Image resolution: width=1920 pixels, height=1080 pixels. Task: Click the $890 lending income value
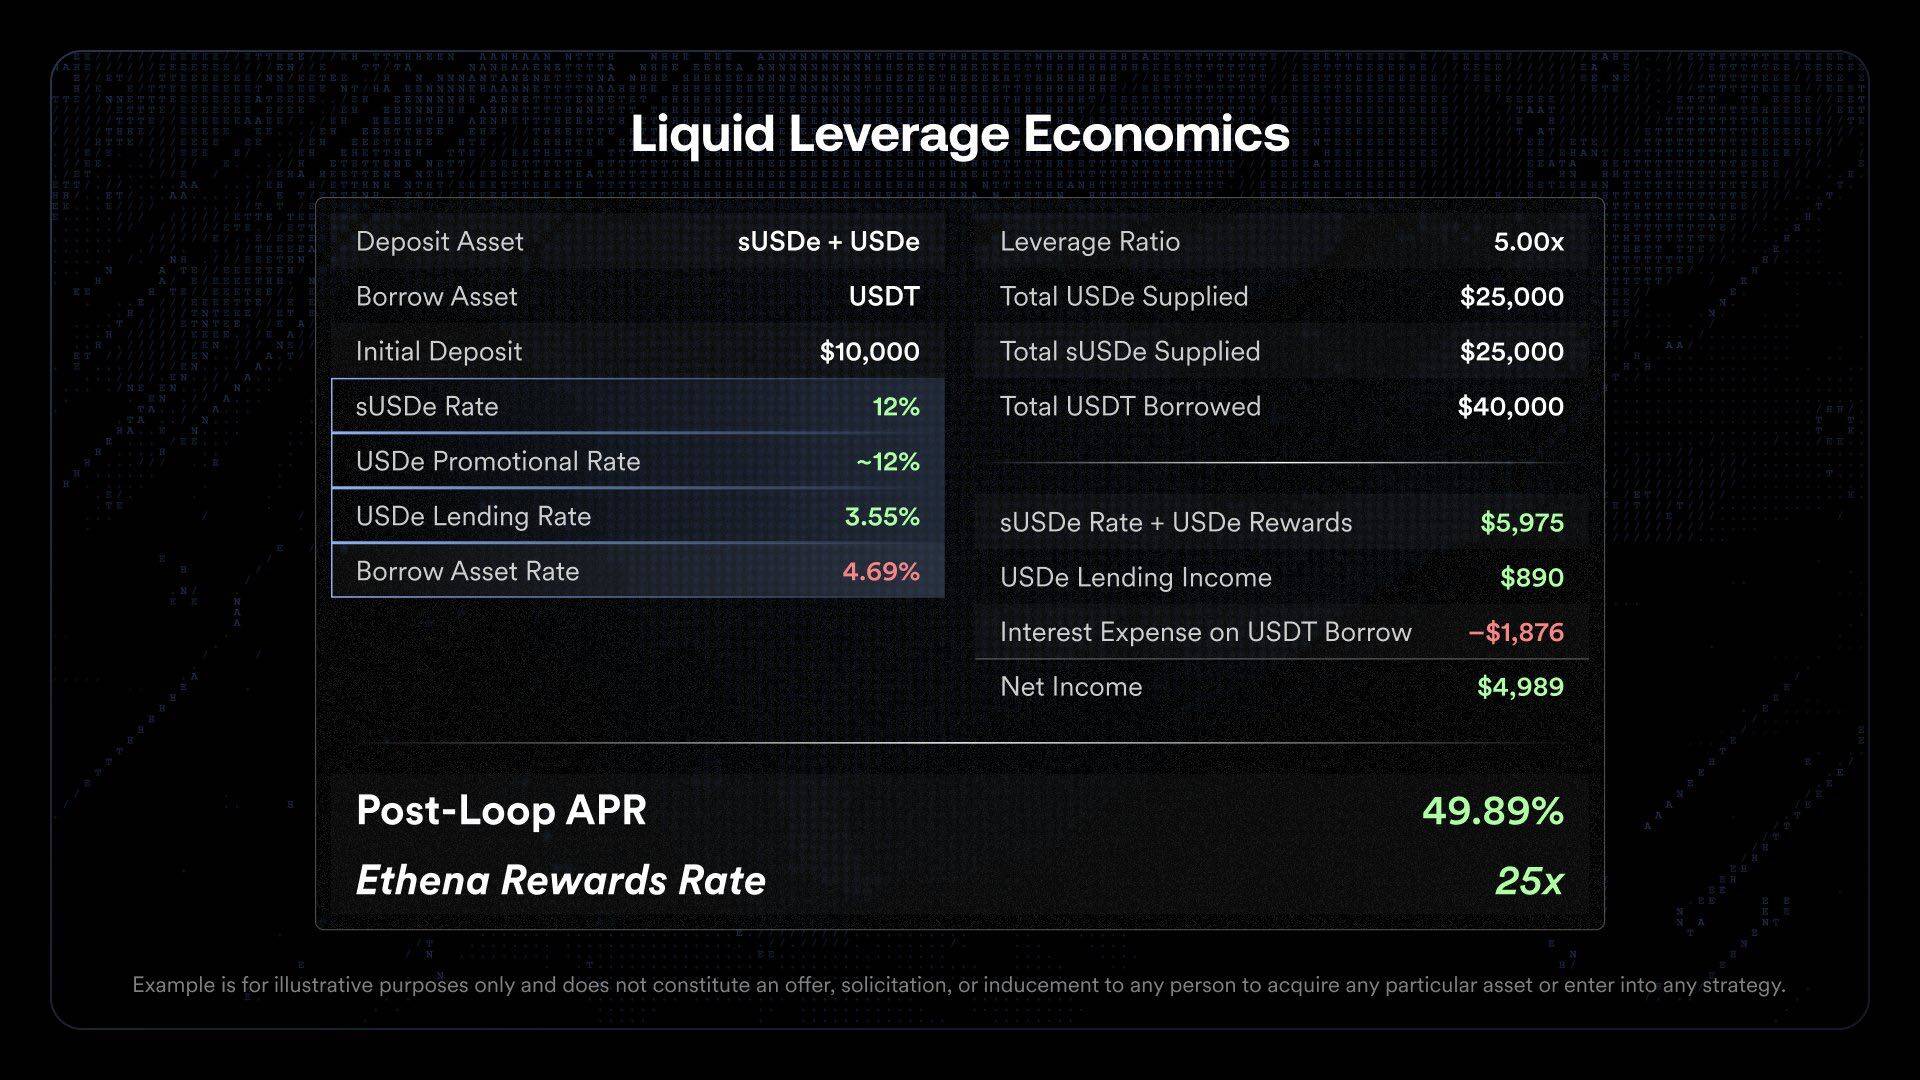pos(1531,578)
